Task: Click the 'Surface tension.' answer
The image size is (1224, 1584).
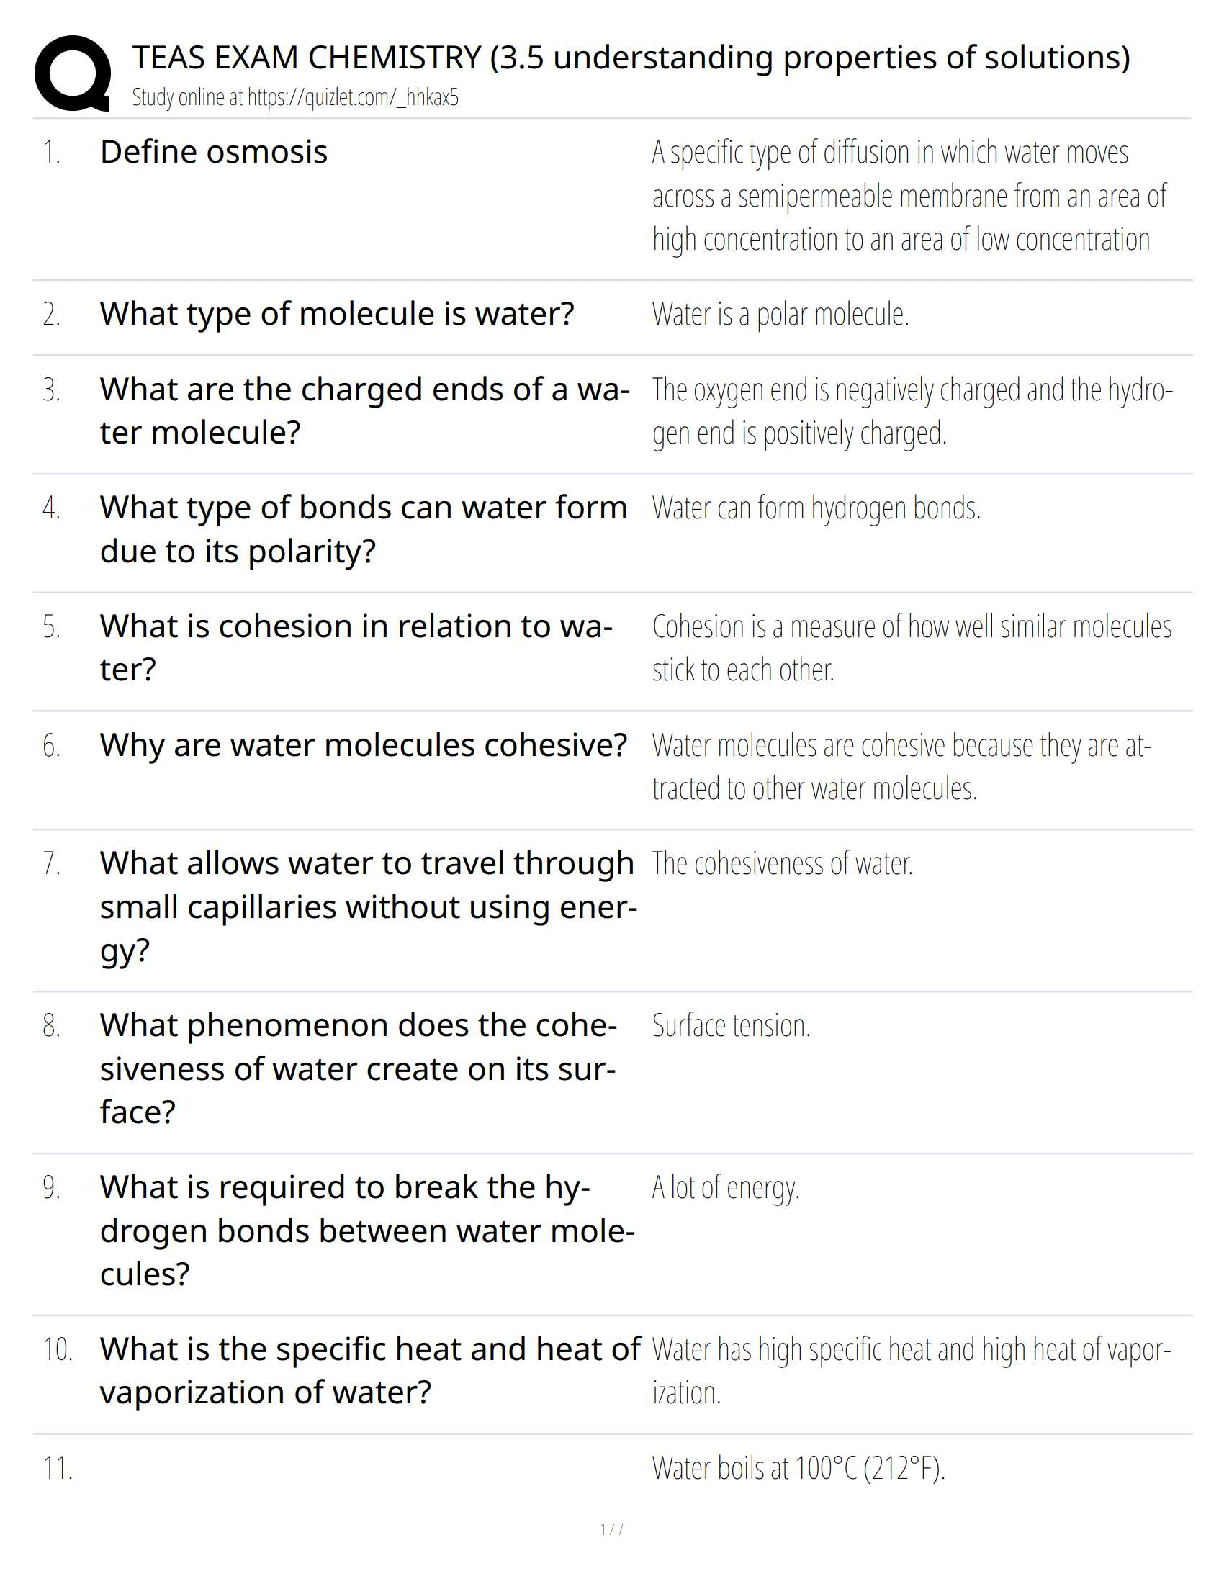Action: (731, 1025)
